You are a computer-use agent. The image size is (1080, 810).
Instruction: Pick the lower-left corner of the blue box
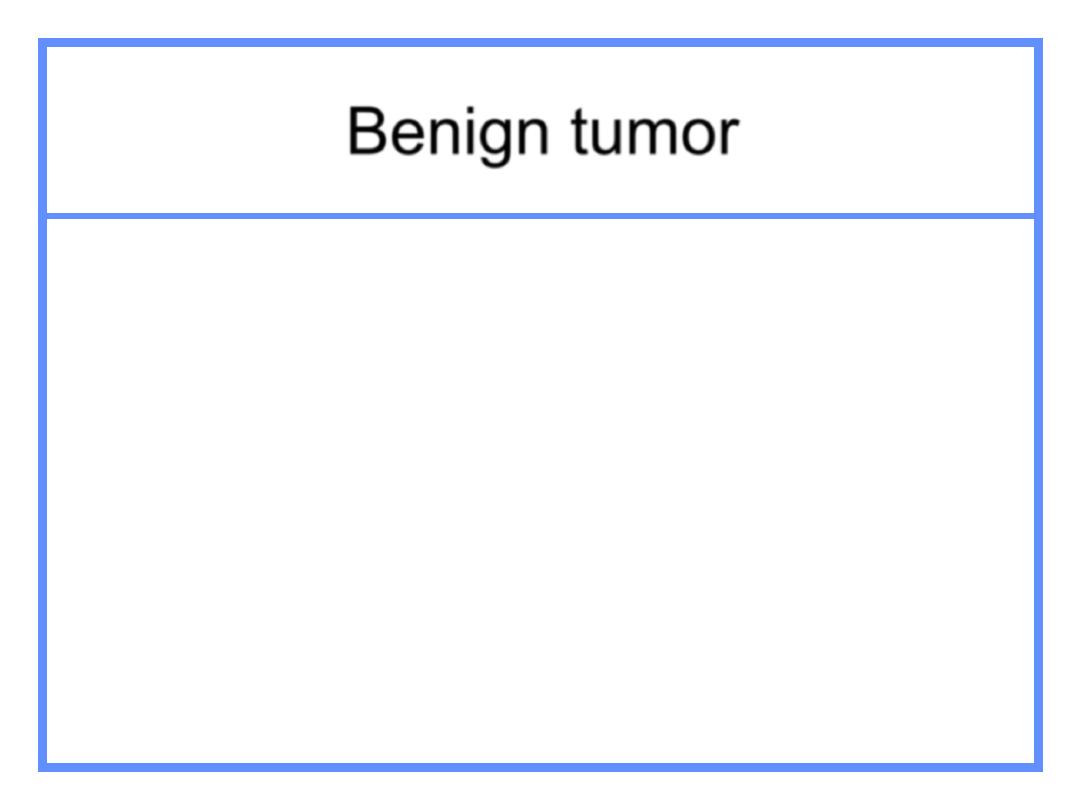tap(43, 767)
